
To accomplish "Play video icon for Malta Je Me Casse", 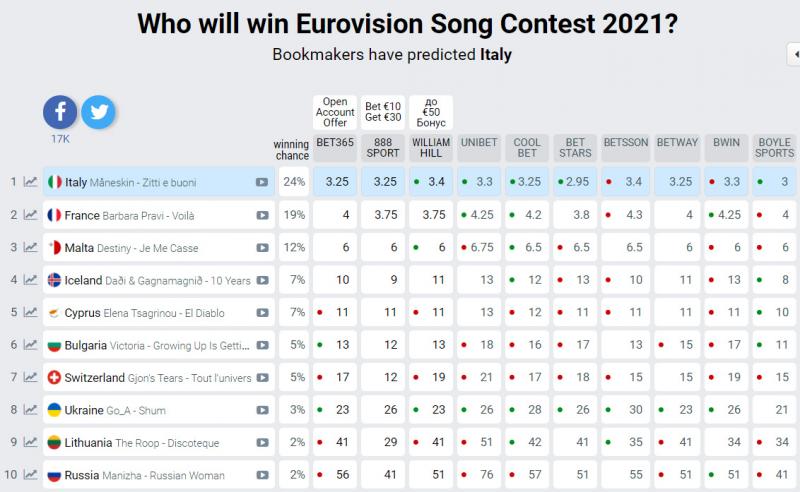I will coord(262,248).
